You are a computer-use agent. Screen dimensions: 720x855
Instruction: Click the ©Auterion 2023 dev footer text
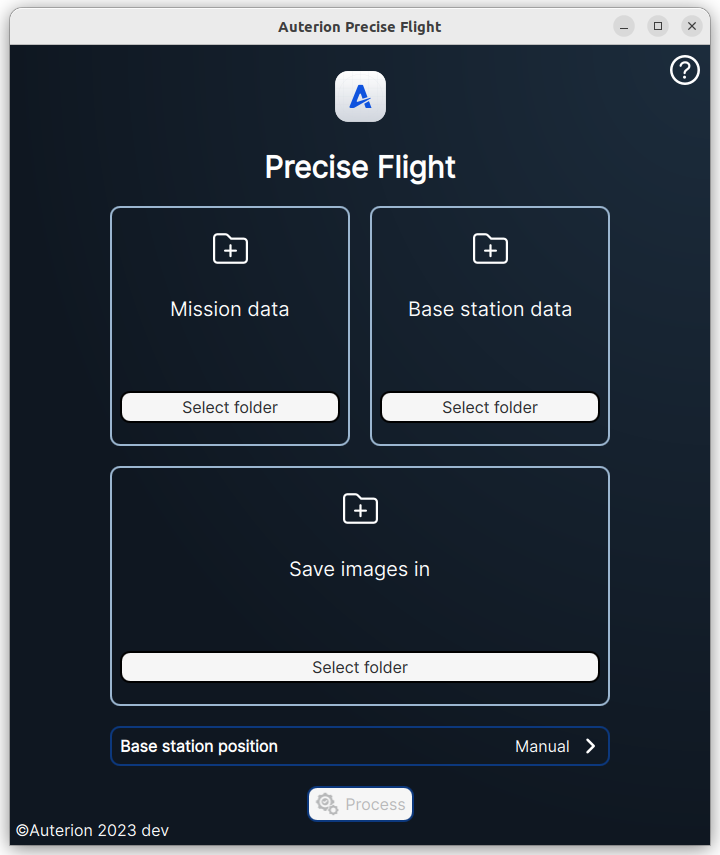92,830
